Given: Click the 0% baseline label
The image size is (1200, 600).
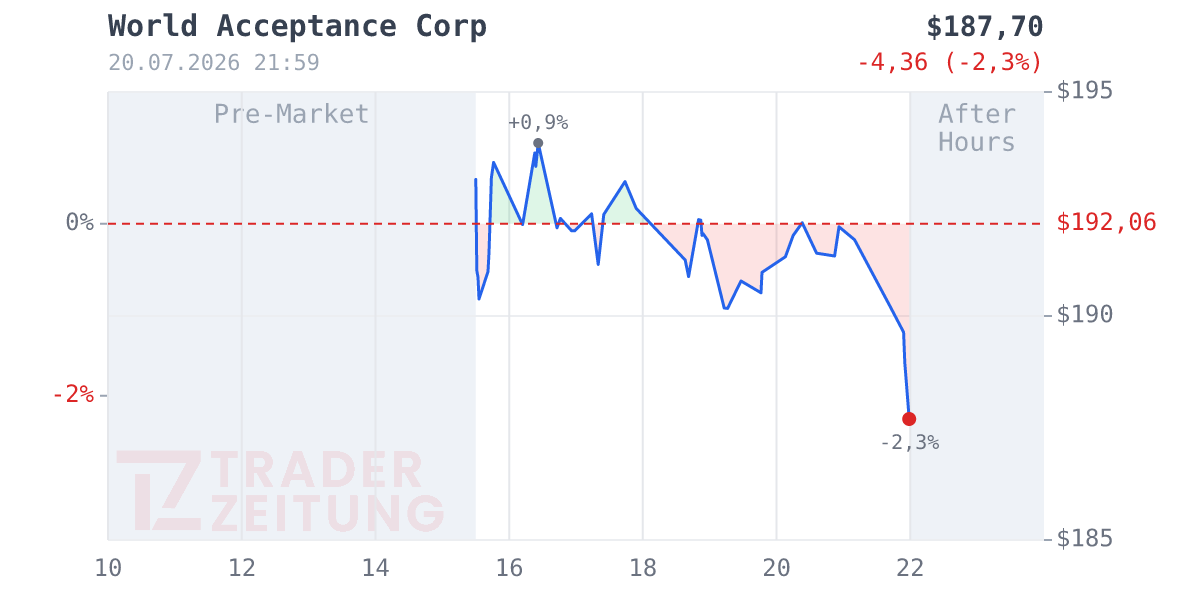Looking at the screenshot, I should click(x=80, y=222).
